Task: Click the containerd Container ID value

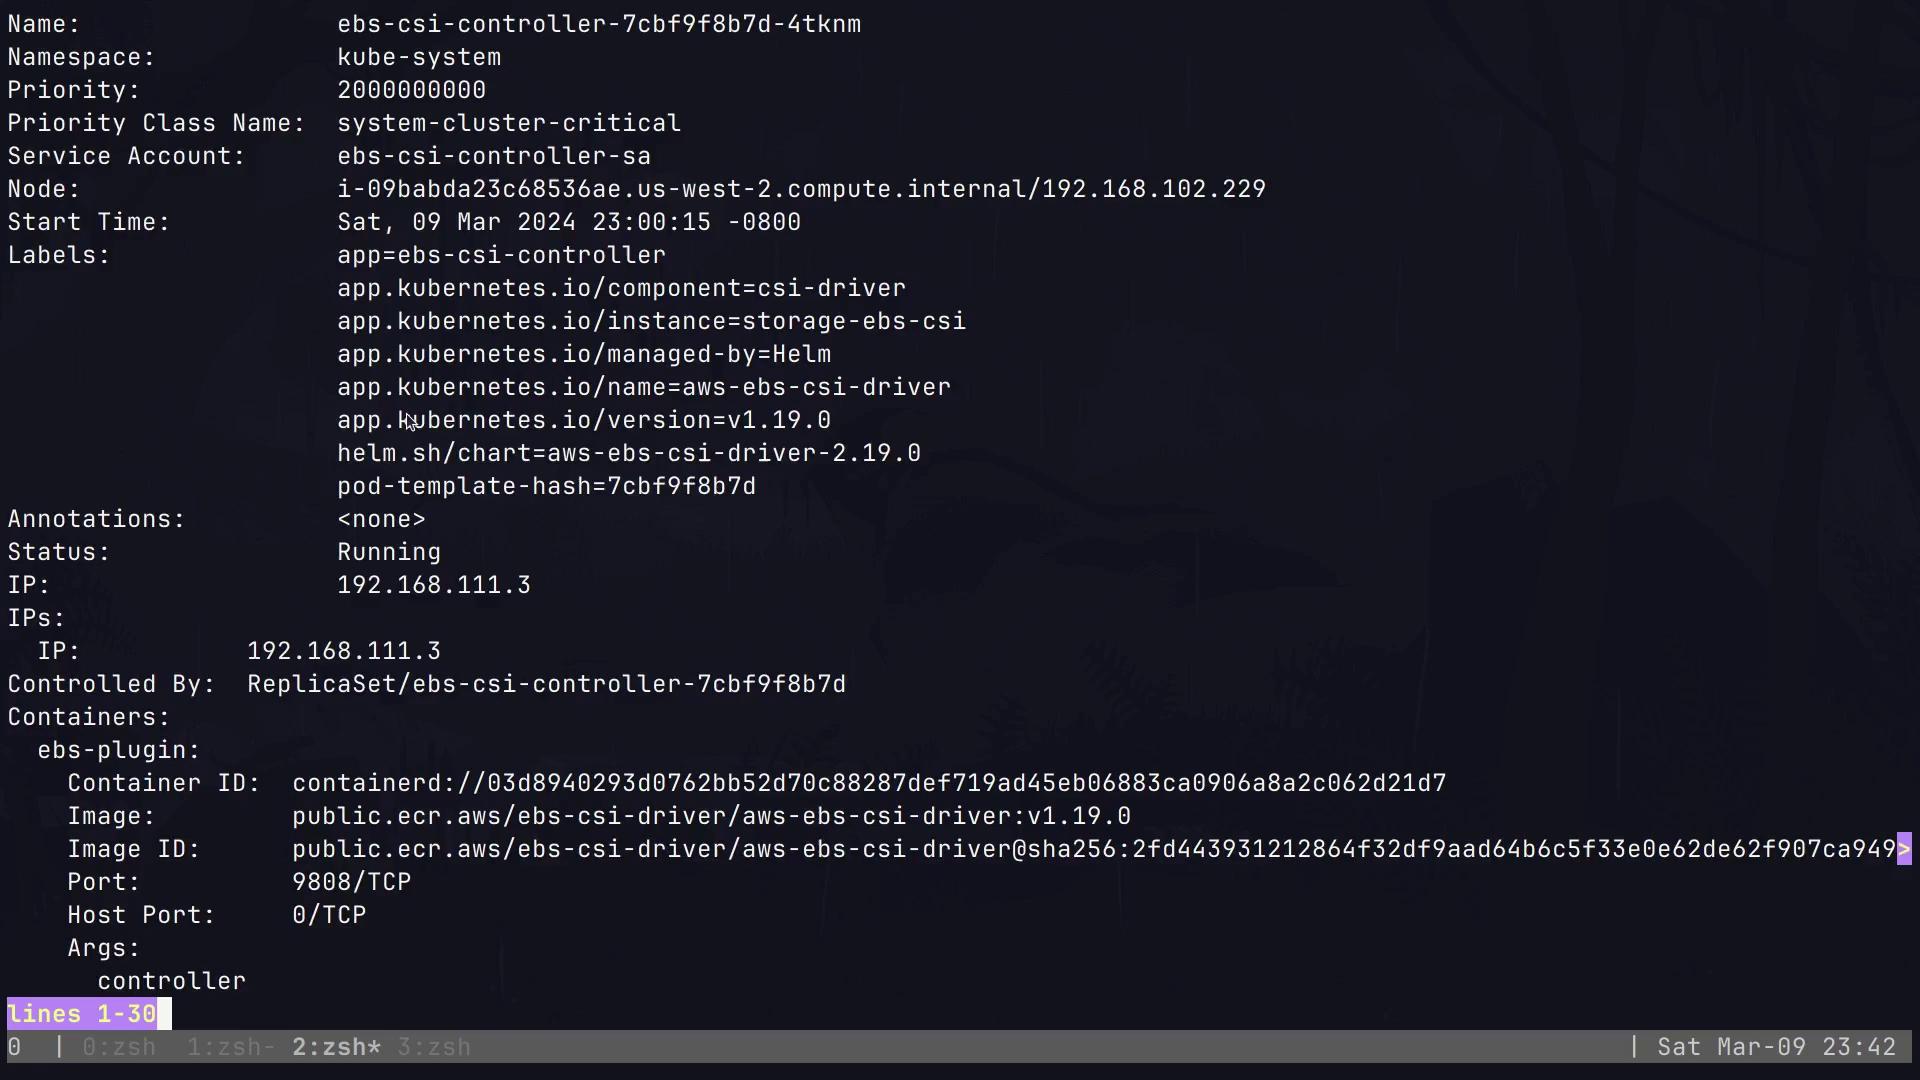Action: click(x=868, y=783)
